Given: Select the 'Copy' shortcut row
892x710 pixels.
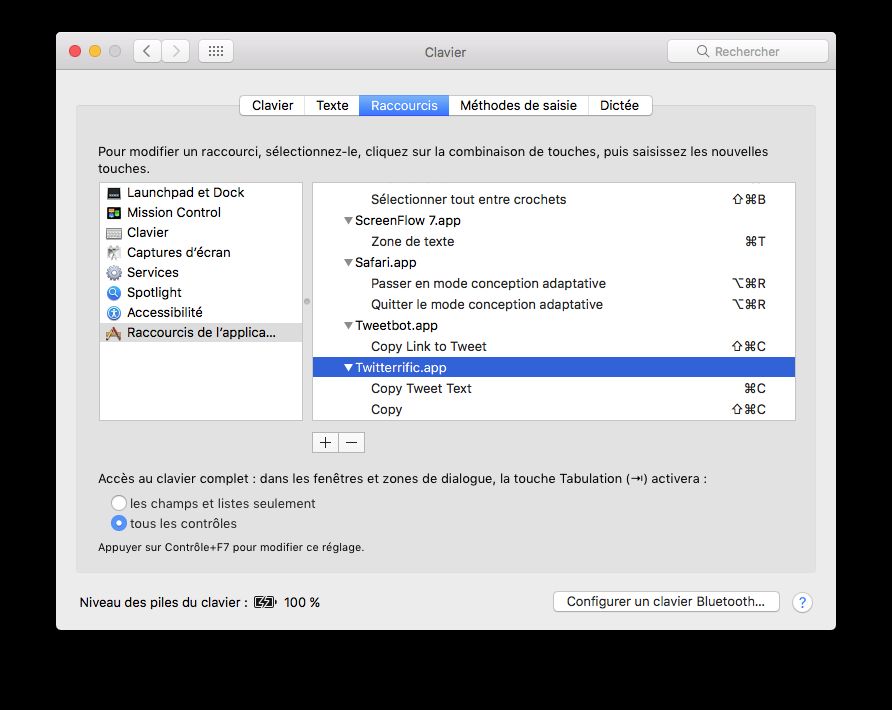Looking at the screenshot, I should tap(554, 410).
